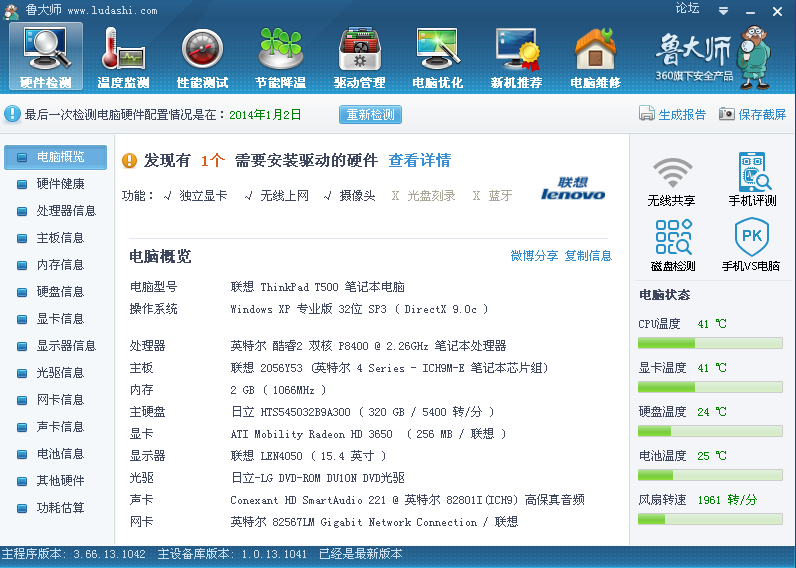Open the 手机评测 phone benchmark icon
796x568 pixels.
click(x=752, y=180)
